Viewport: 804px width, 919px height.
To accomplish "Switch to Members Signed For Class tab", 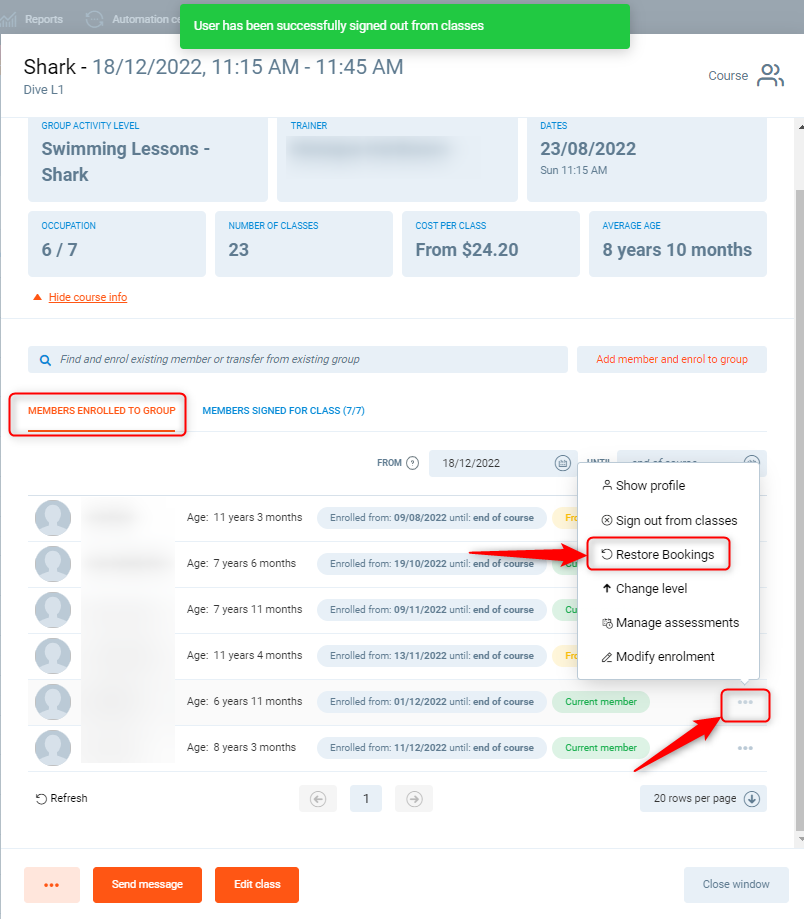I will pos(281,411).
